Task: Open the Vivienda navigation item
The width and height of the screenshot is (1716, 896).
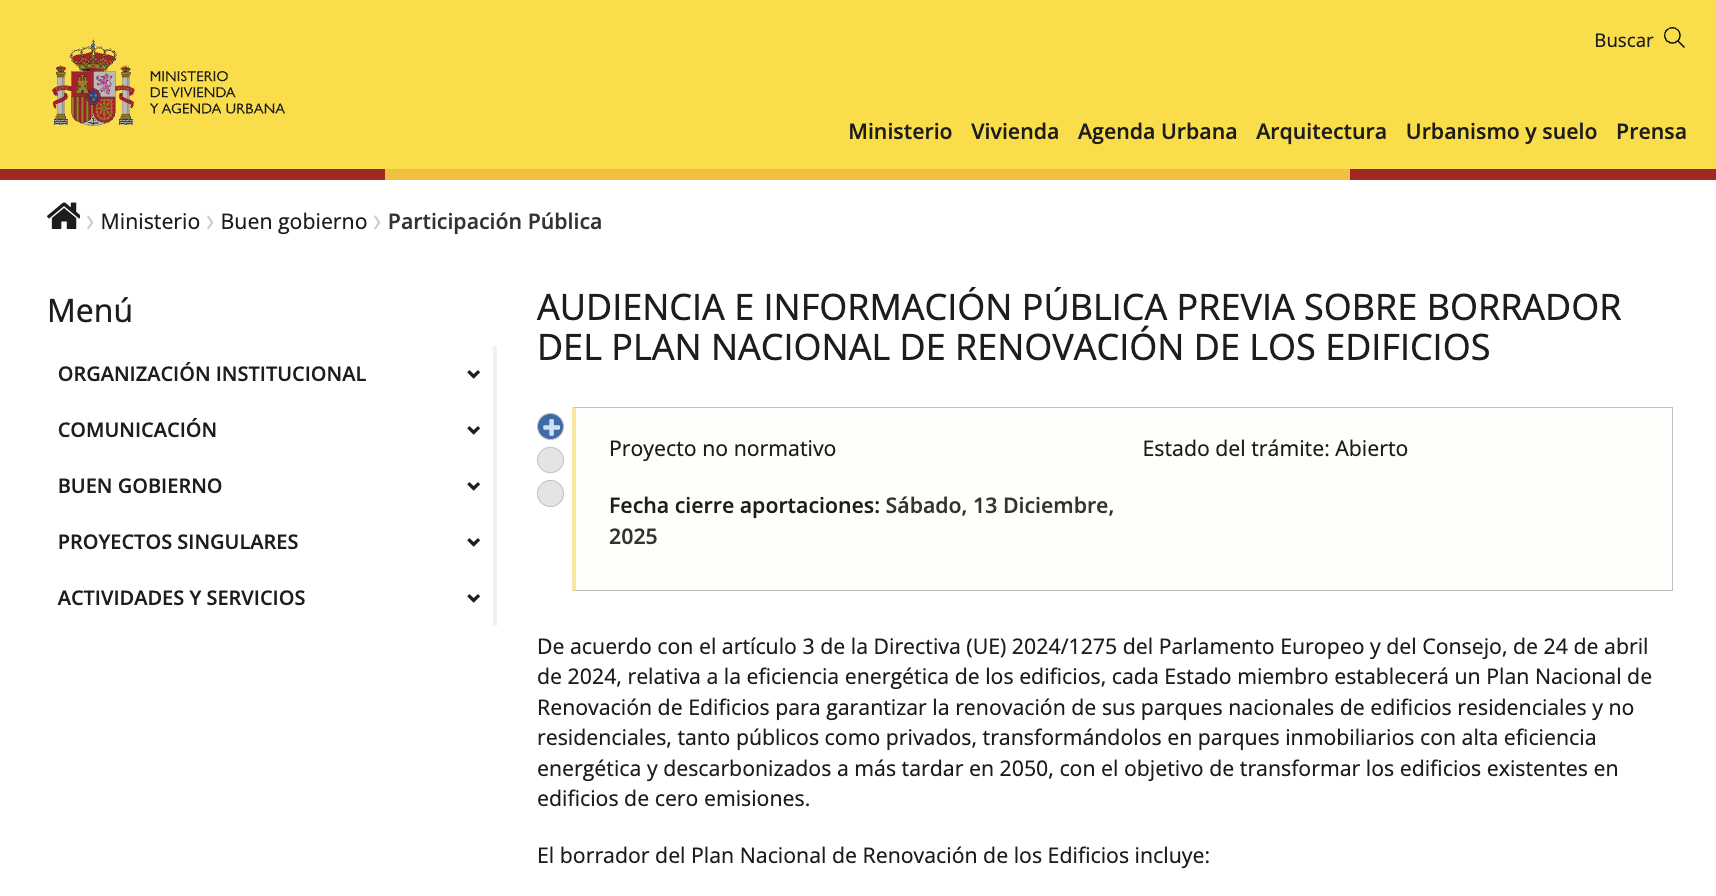Action: (1014, 131)
